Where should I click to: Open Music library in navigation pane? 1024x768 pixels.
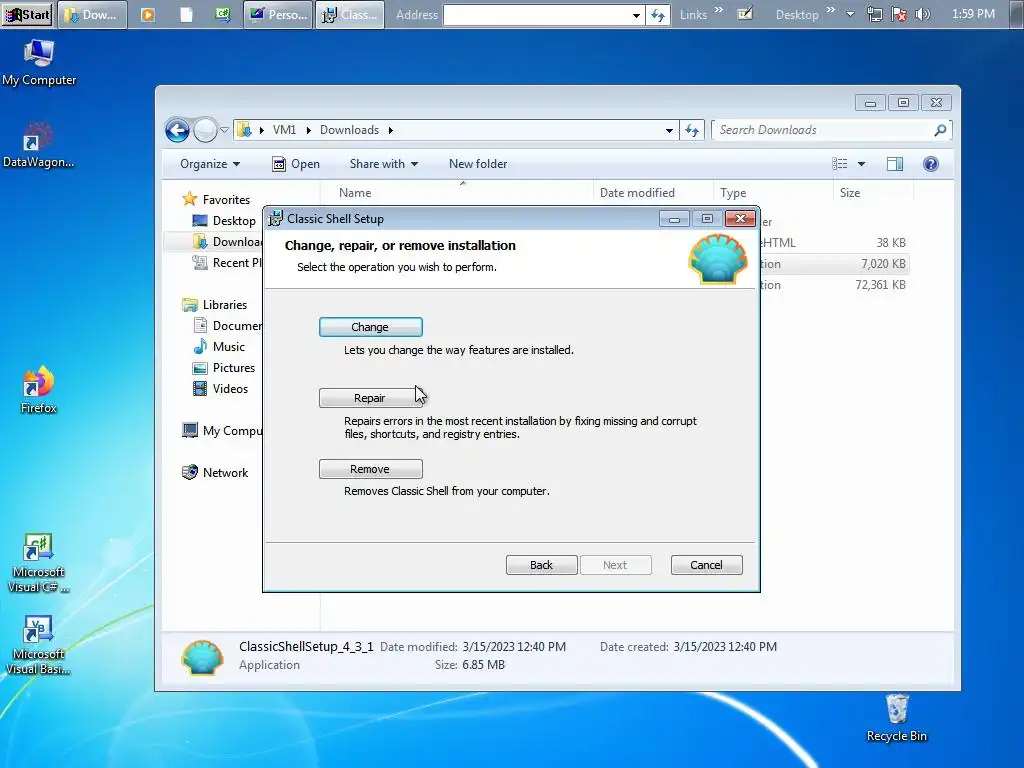[x=219, y=347]
